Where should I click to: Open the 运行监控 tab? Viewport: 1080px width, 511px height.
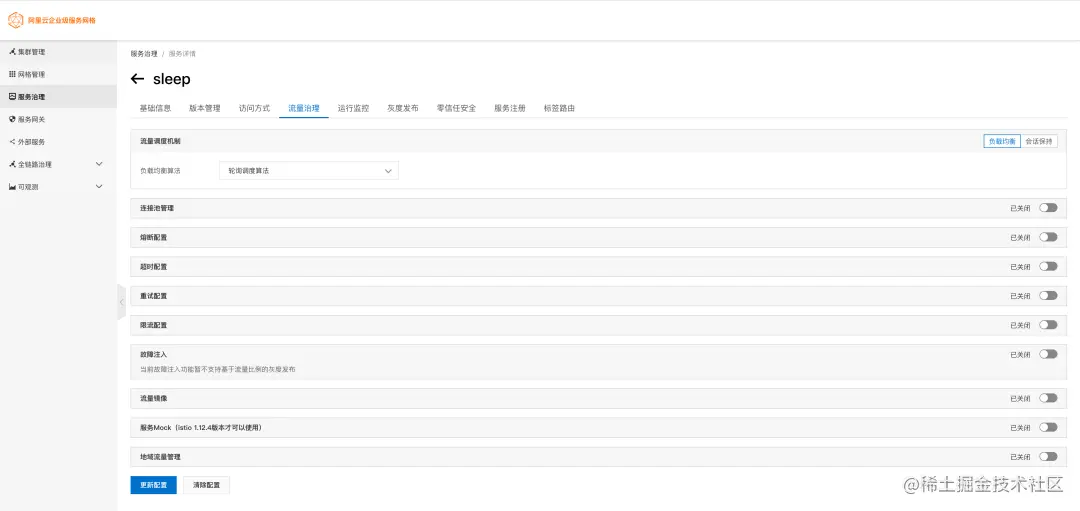click(353, 108)
